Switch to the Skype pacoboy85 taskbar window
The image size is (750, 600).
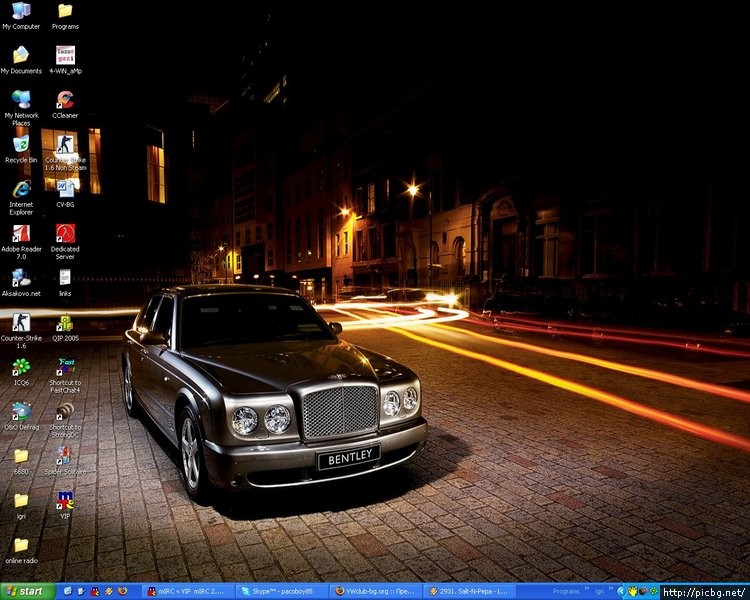point(283,591)
